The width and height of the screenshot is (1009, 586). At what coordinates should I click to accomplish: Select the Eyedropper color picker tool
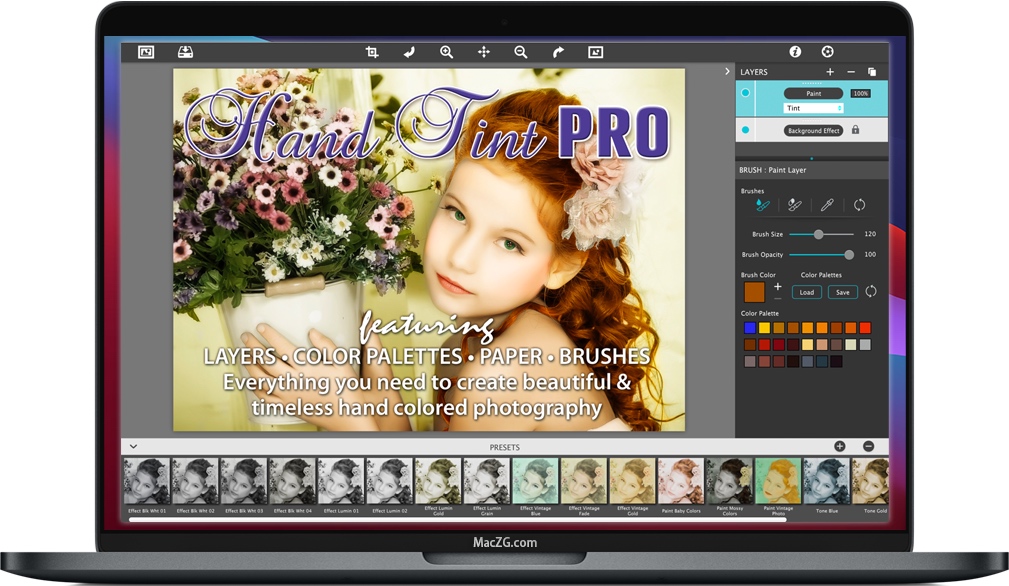827,204
